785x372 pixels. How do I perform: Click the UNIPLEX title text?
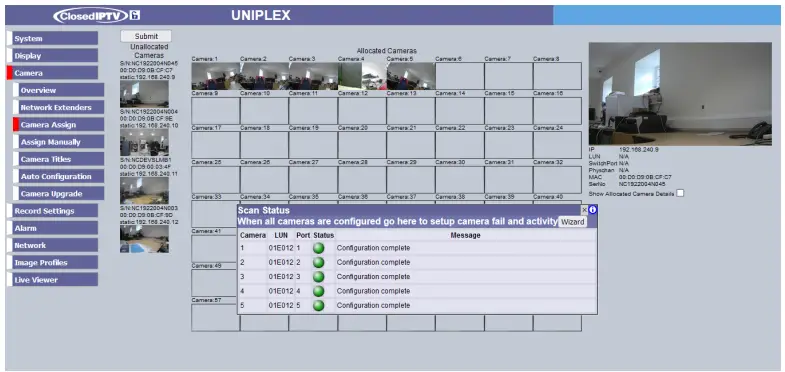coord(261,16)
